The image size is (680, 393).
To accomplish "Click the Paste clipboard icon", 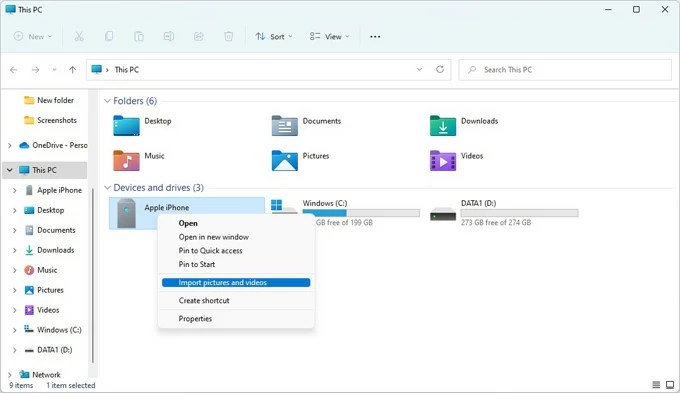I will pos(139,36).
